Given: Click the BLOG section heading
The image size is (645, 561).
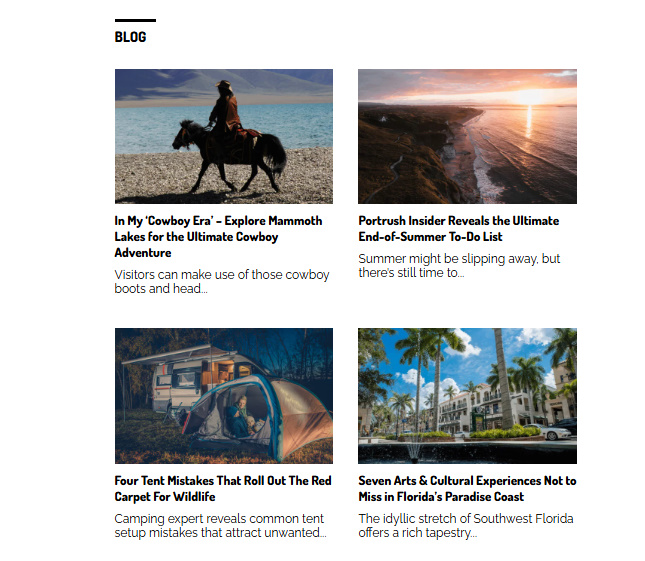Looking at the screenshot, I should coord(130,37).
